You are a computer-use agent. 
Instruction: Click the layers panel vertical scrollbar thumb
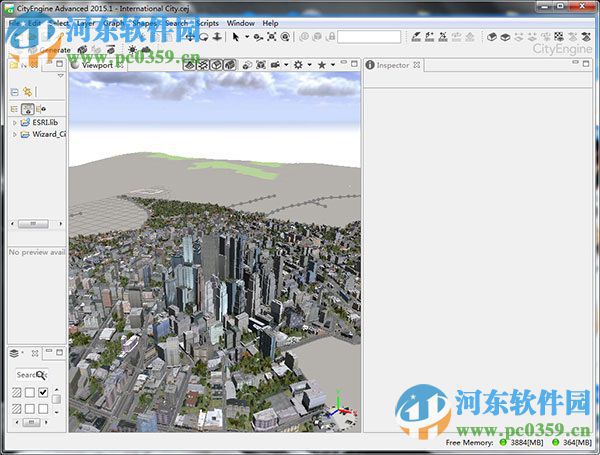56,399
